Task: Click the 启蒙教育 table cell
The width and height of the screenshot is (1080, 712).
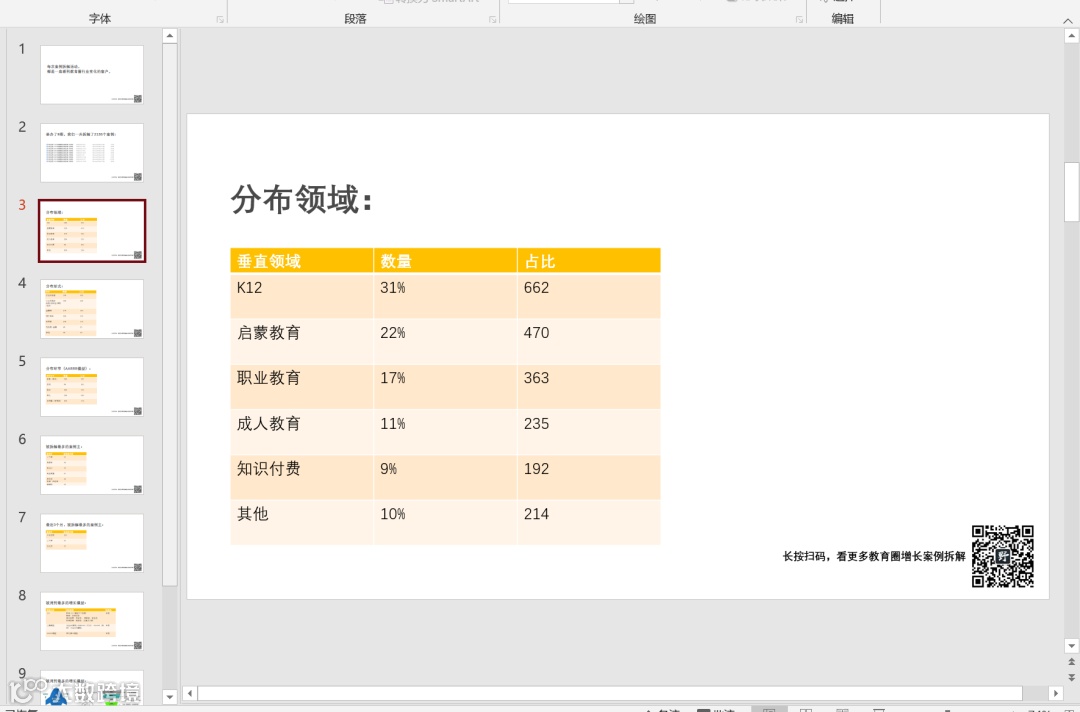Action: click(x=302, y=342)
